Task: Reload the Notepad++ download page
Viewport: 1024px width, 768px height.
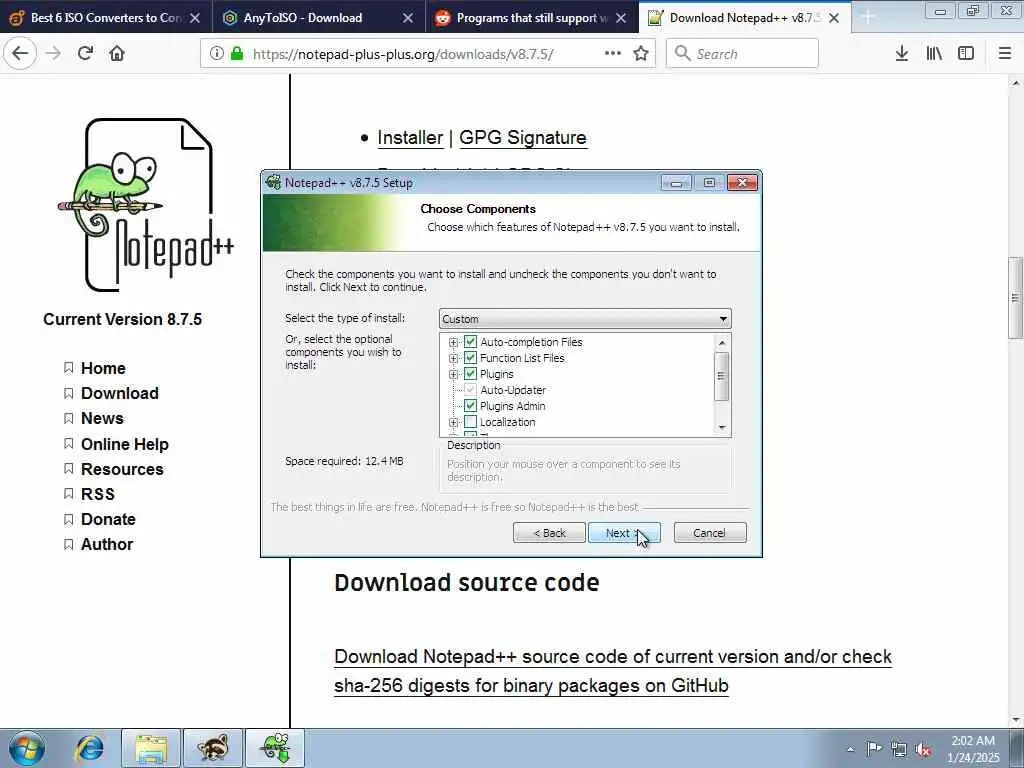Action: tap(86, 54)
